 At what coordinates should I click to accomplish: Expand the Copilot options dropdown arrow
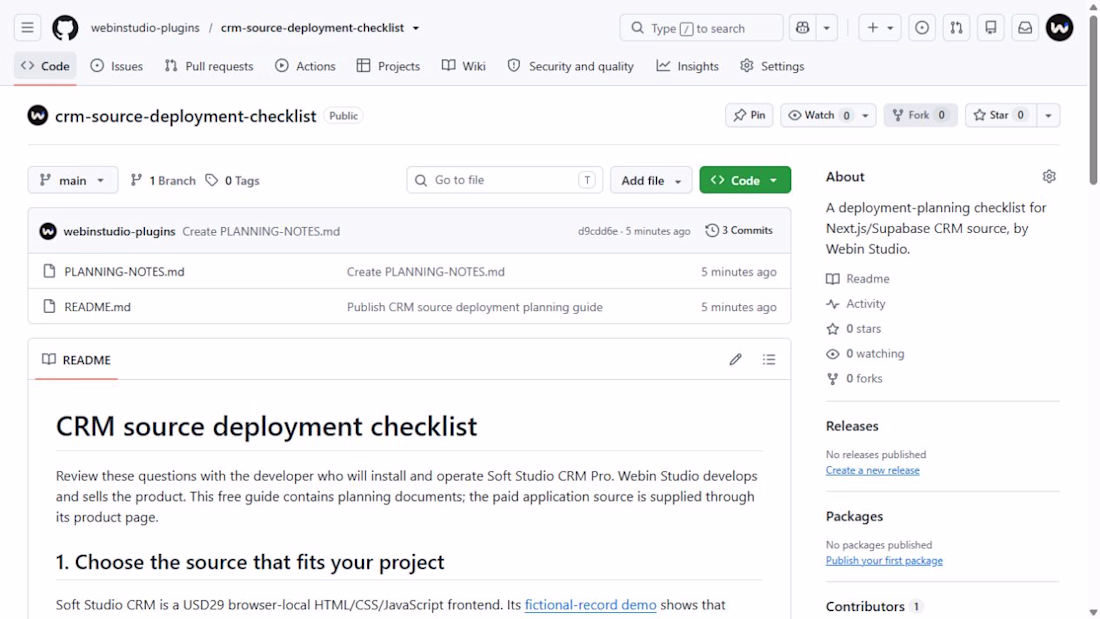coord(826,28)
